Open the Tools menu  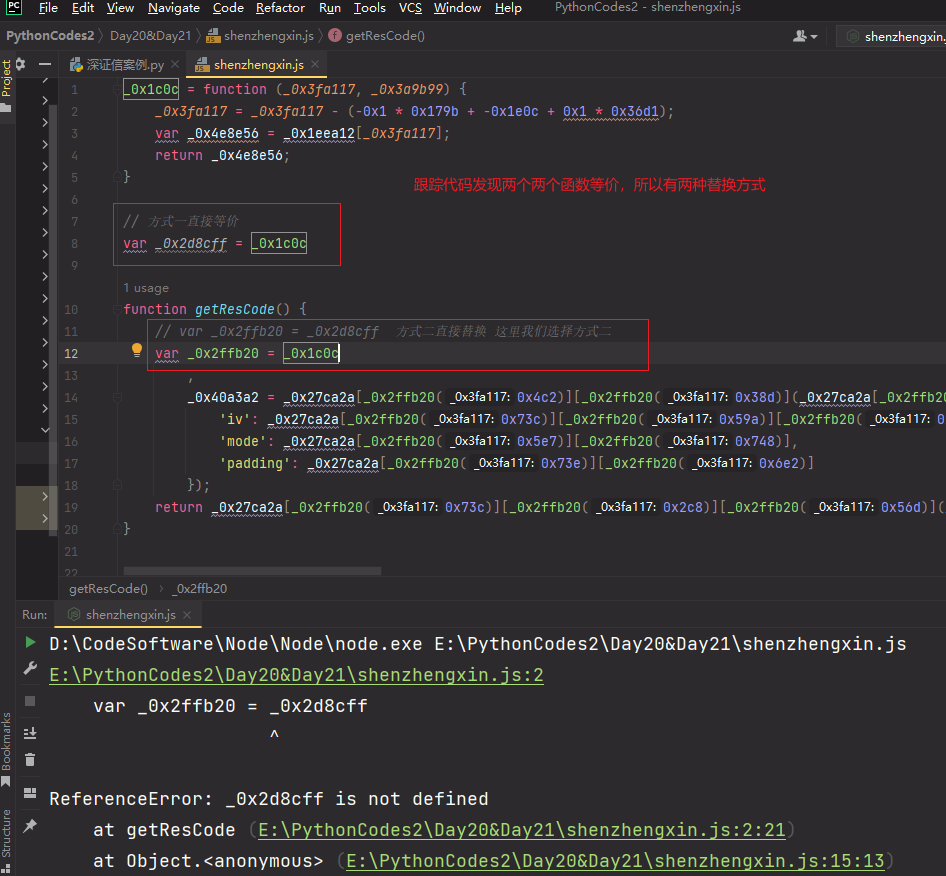369,8
